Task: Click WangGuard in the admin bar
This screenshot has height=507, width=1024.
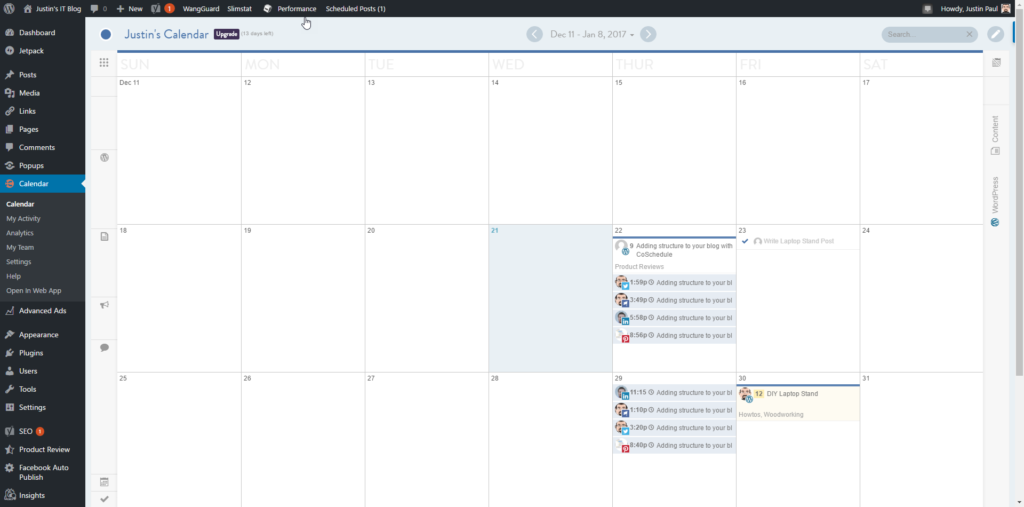Action: [201, 8]
